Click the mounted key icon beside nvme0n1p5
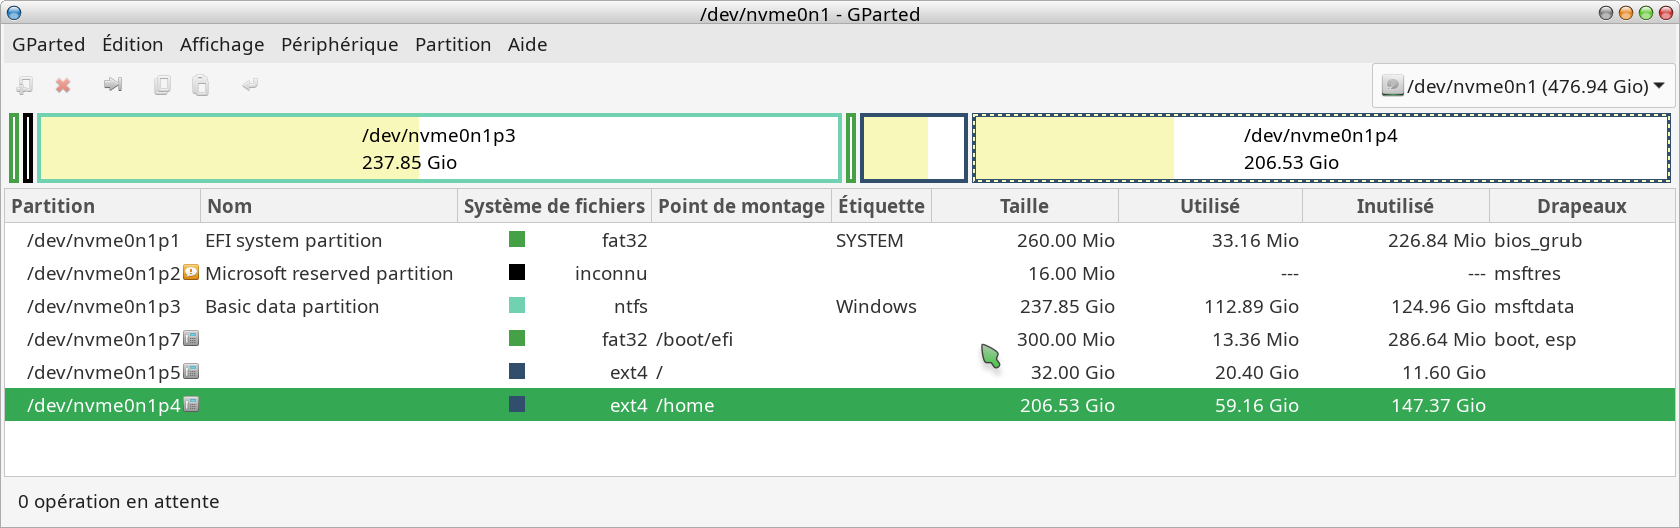 pos(191,371)
